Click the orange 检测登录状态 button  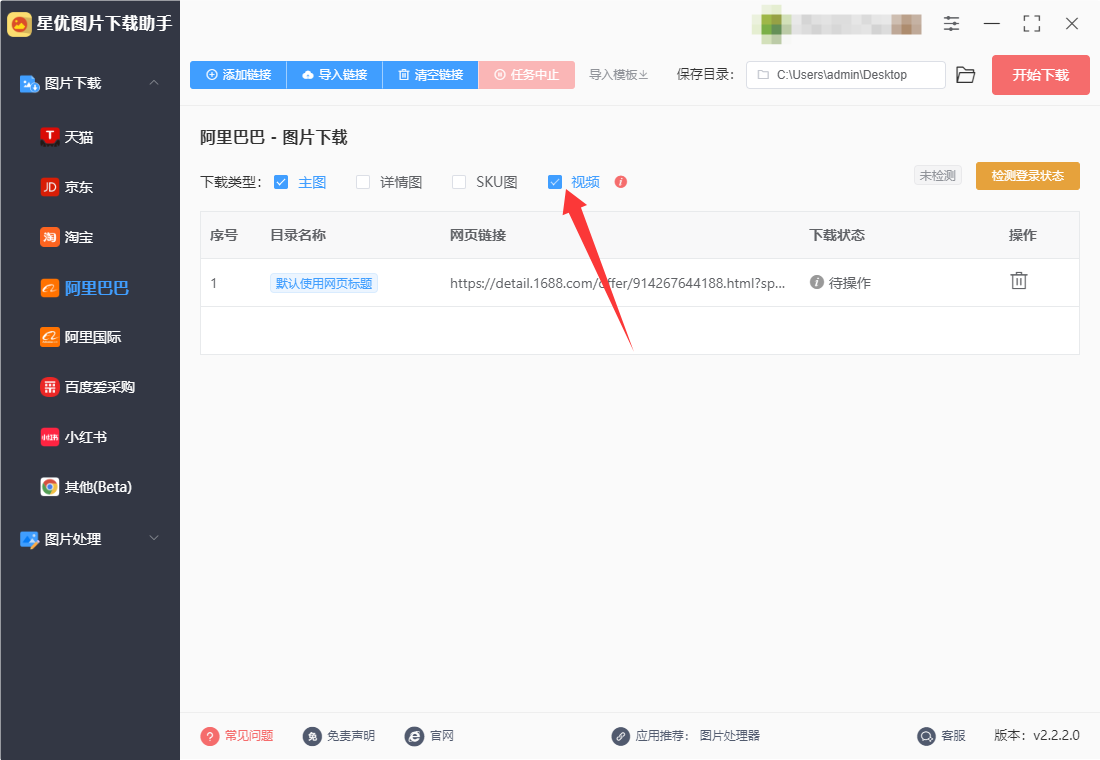[x=1028, y=176]
